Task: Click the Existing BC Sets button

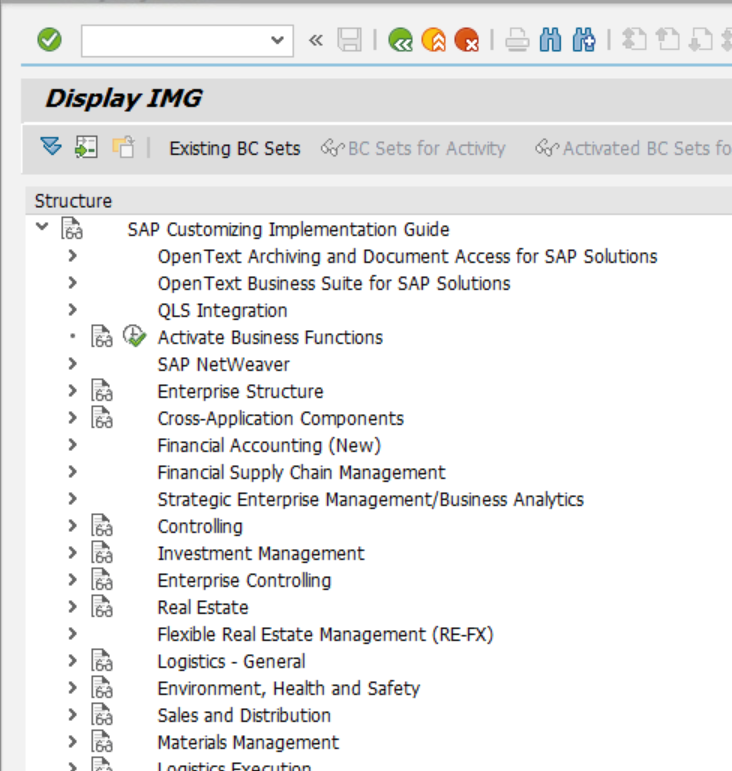Action: [234, 148]
